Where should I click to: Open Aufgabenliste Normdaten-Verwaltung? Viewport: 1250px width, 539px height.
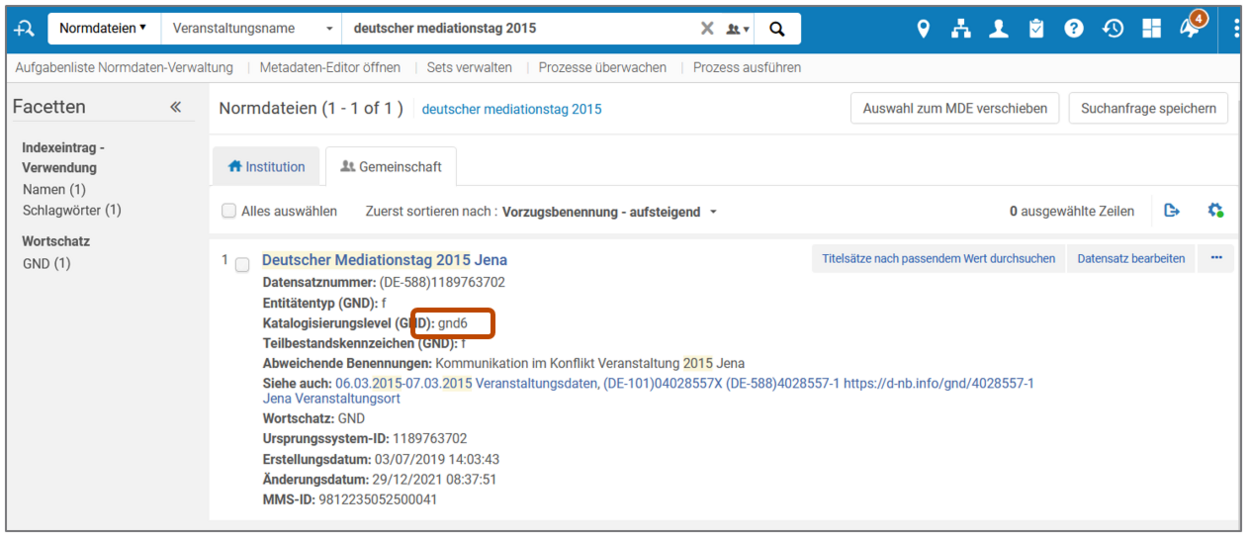[x=125, y=68]
